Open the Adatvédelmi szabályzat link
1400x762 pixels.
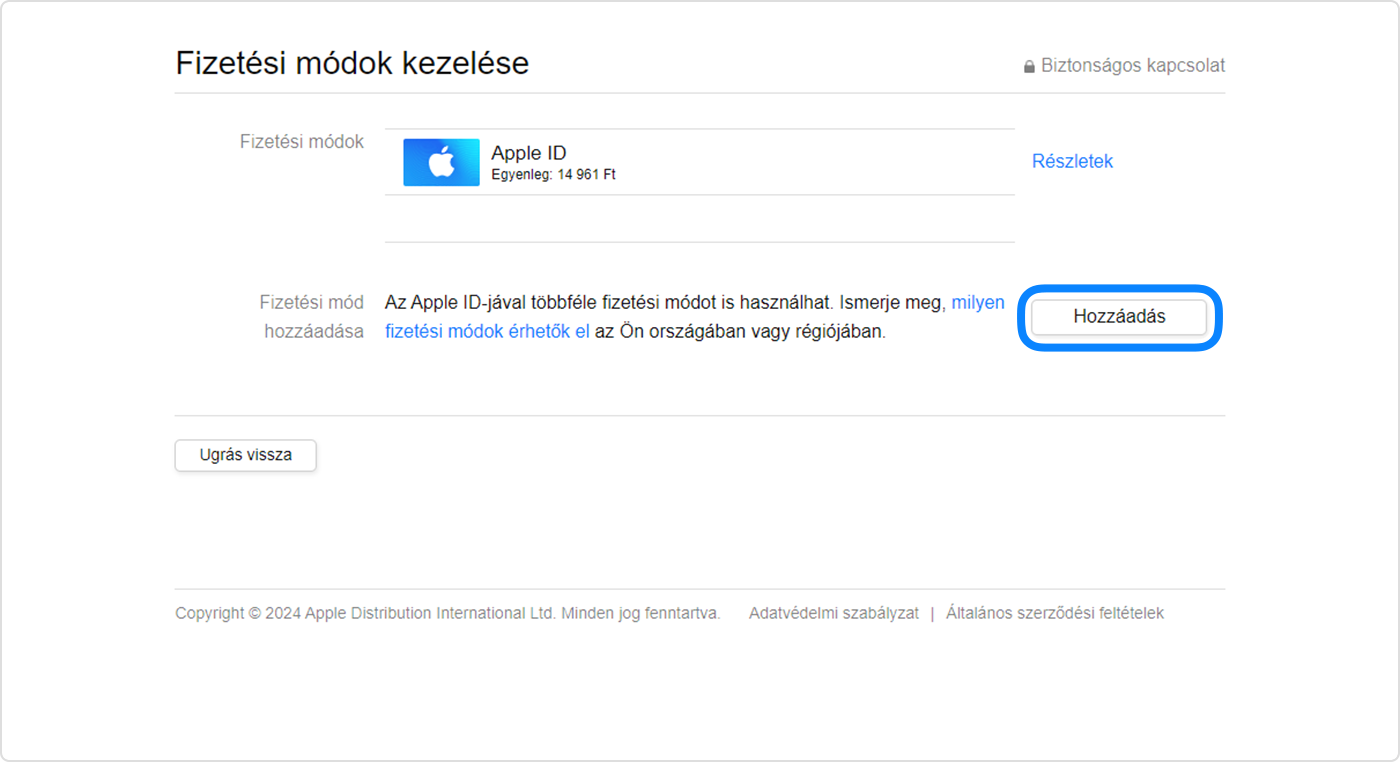click(x=834, y=613)
